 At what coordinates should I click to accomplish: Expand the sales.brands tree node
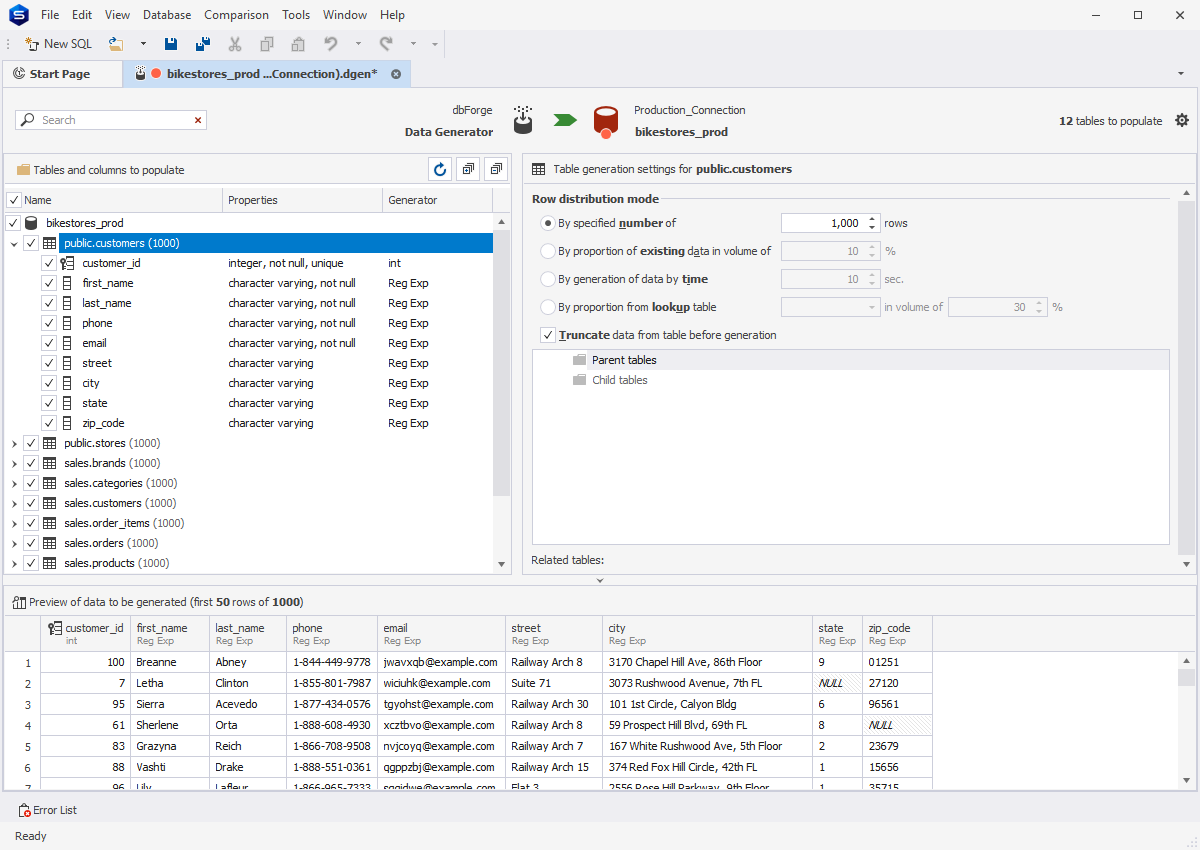click(13, 463)
